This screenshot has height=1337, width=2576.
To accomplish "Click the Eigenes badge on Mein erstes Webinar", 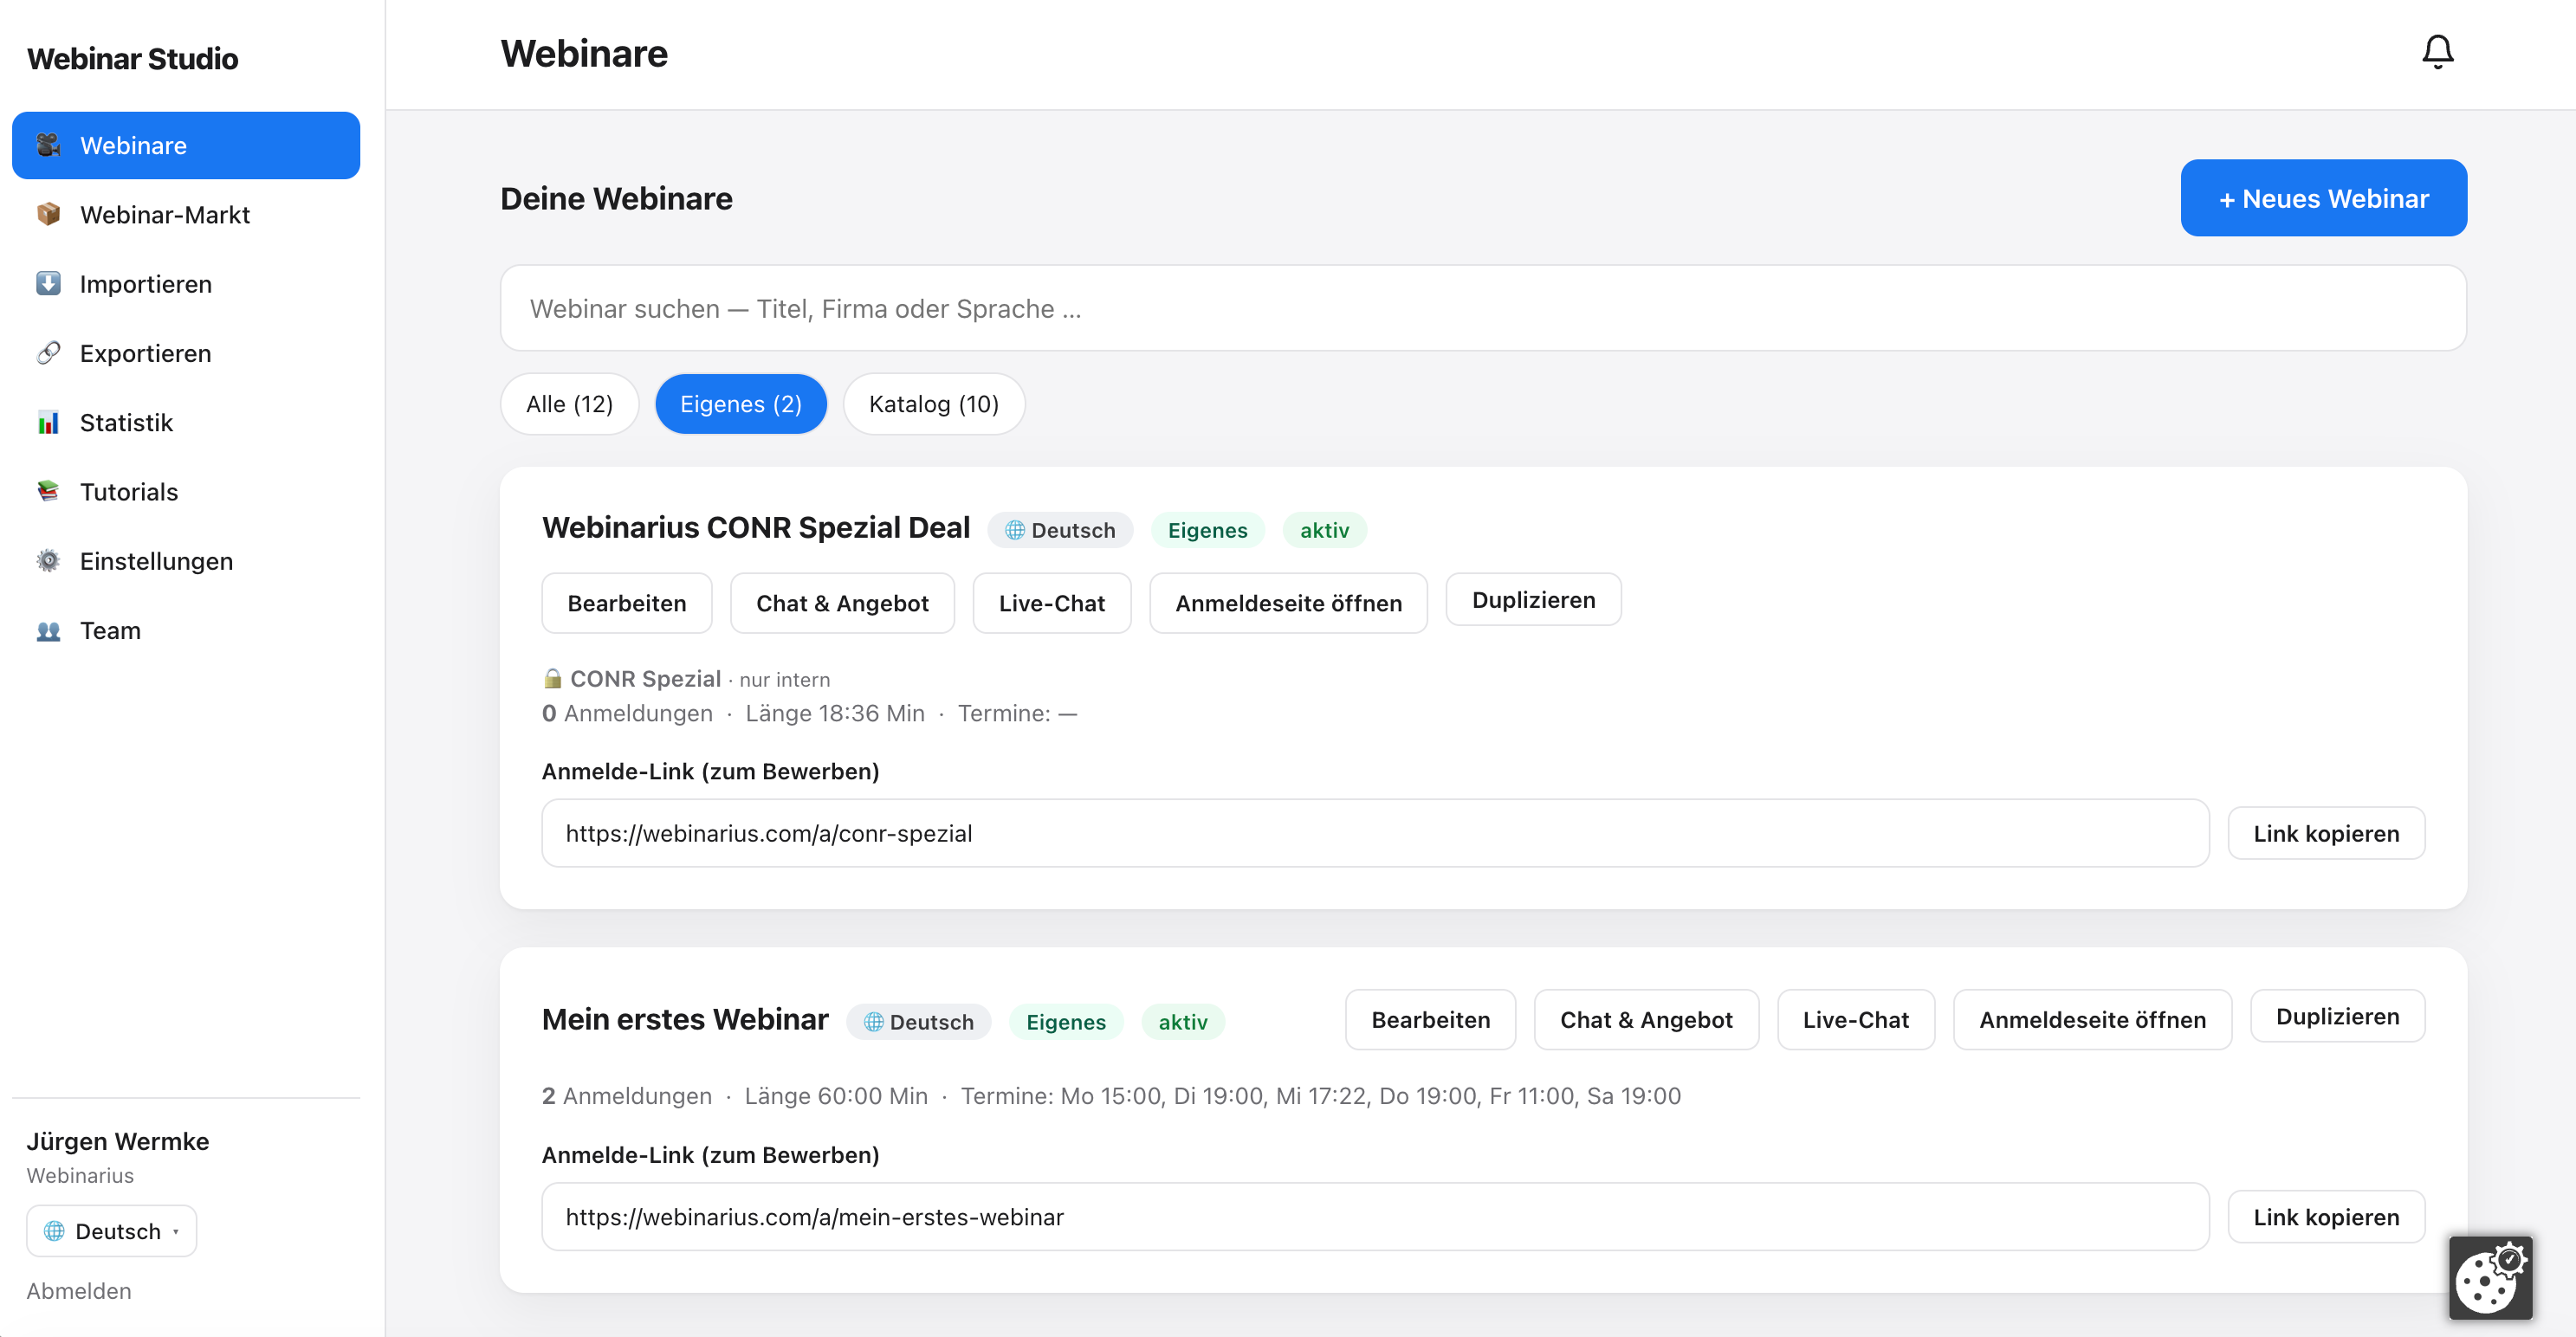I will point(1066,1022).
